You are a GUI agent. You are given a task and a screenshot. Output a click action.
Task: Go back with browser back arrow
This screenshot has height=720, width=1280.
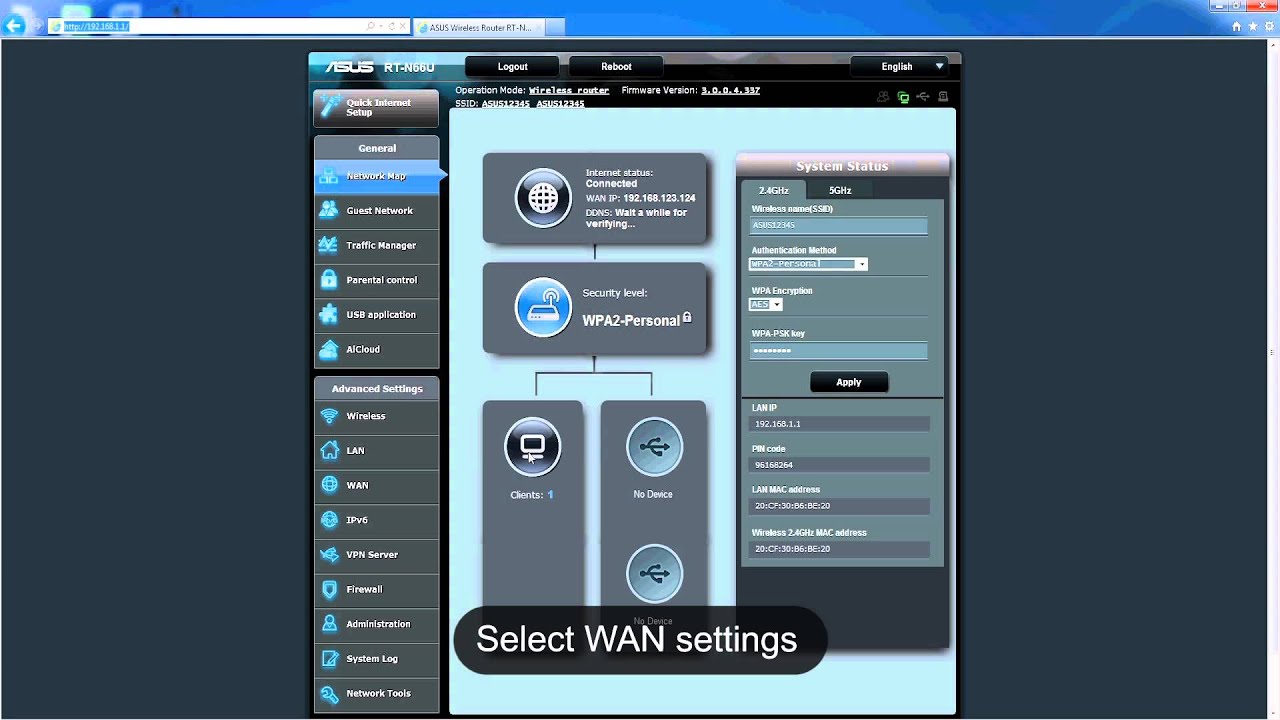pyautogui.click(x=14, y=26)
